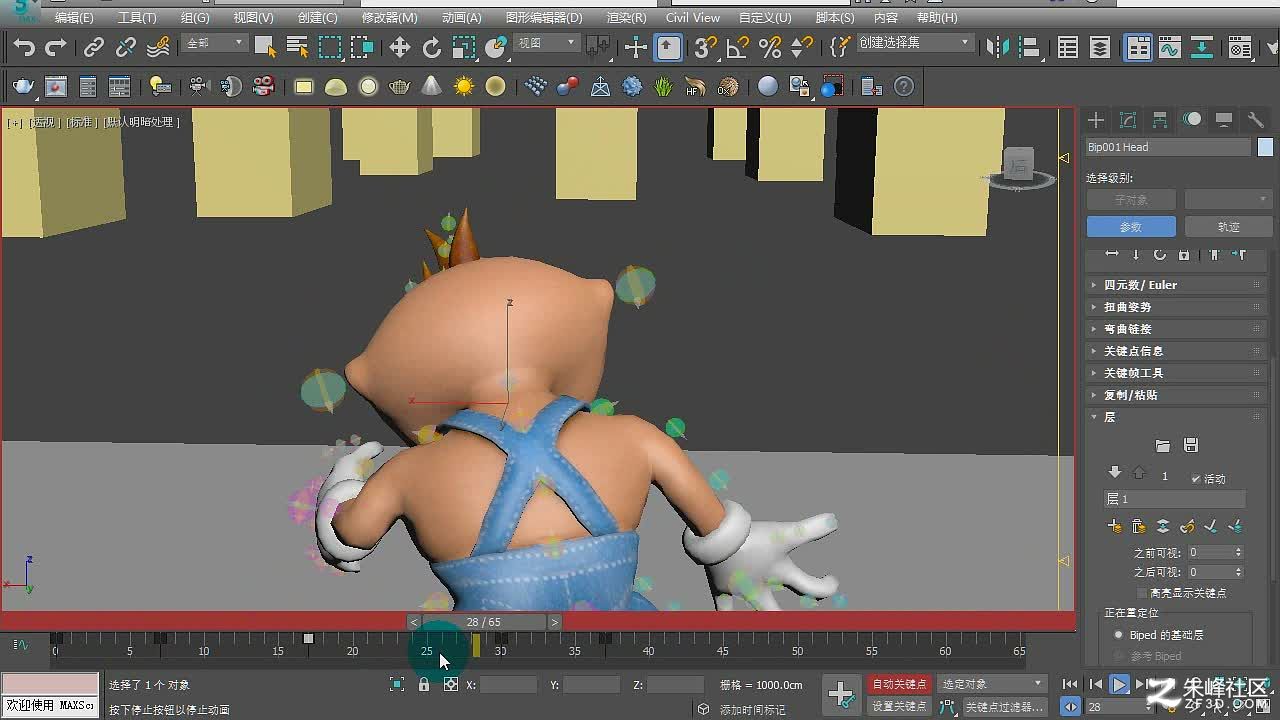
Task: Open the 创建选择集 dropdown
Action: click(x=914, y=43)
